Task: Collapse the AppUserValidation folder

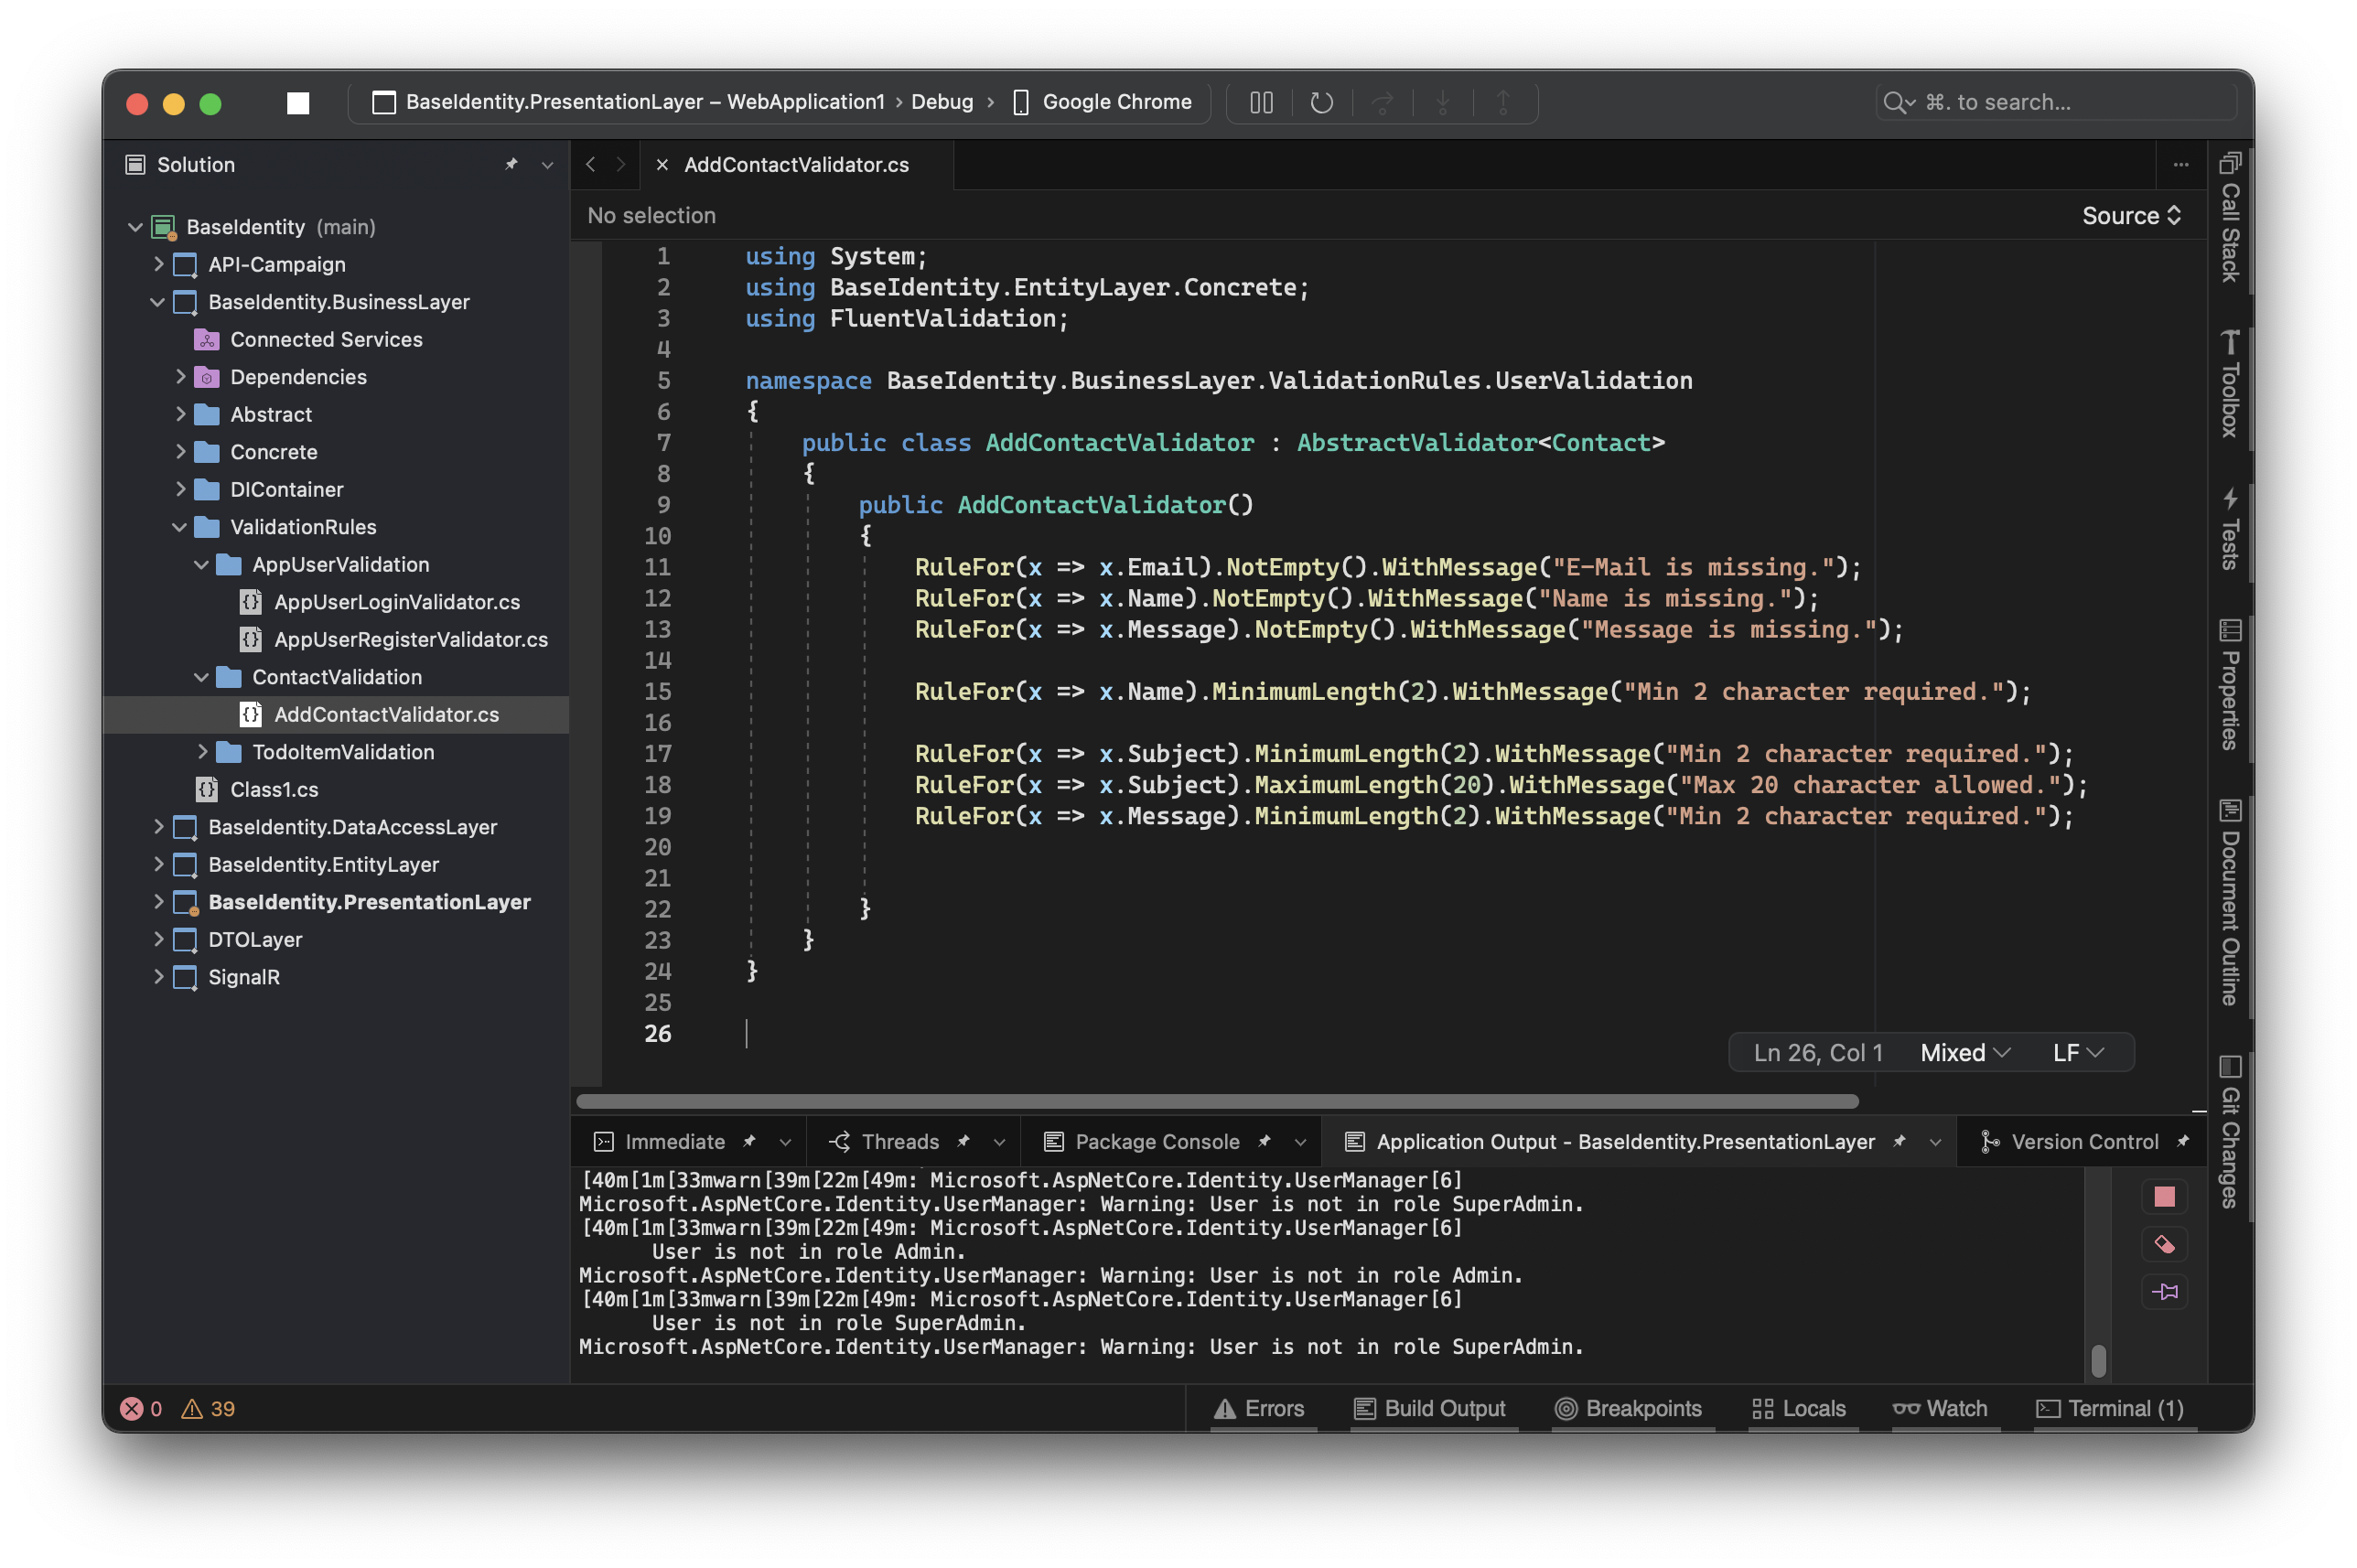Action: (201, 564)
